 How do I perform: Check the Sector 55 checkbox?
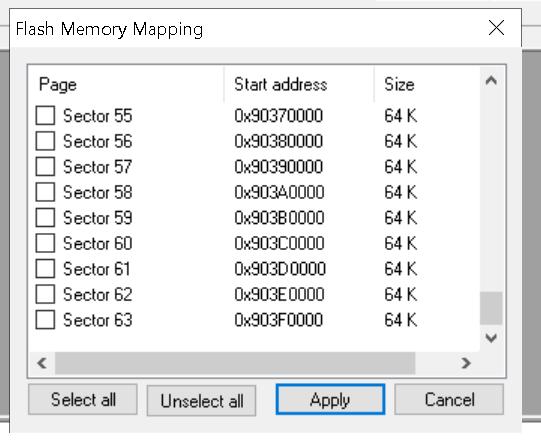pos(45,115)
